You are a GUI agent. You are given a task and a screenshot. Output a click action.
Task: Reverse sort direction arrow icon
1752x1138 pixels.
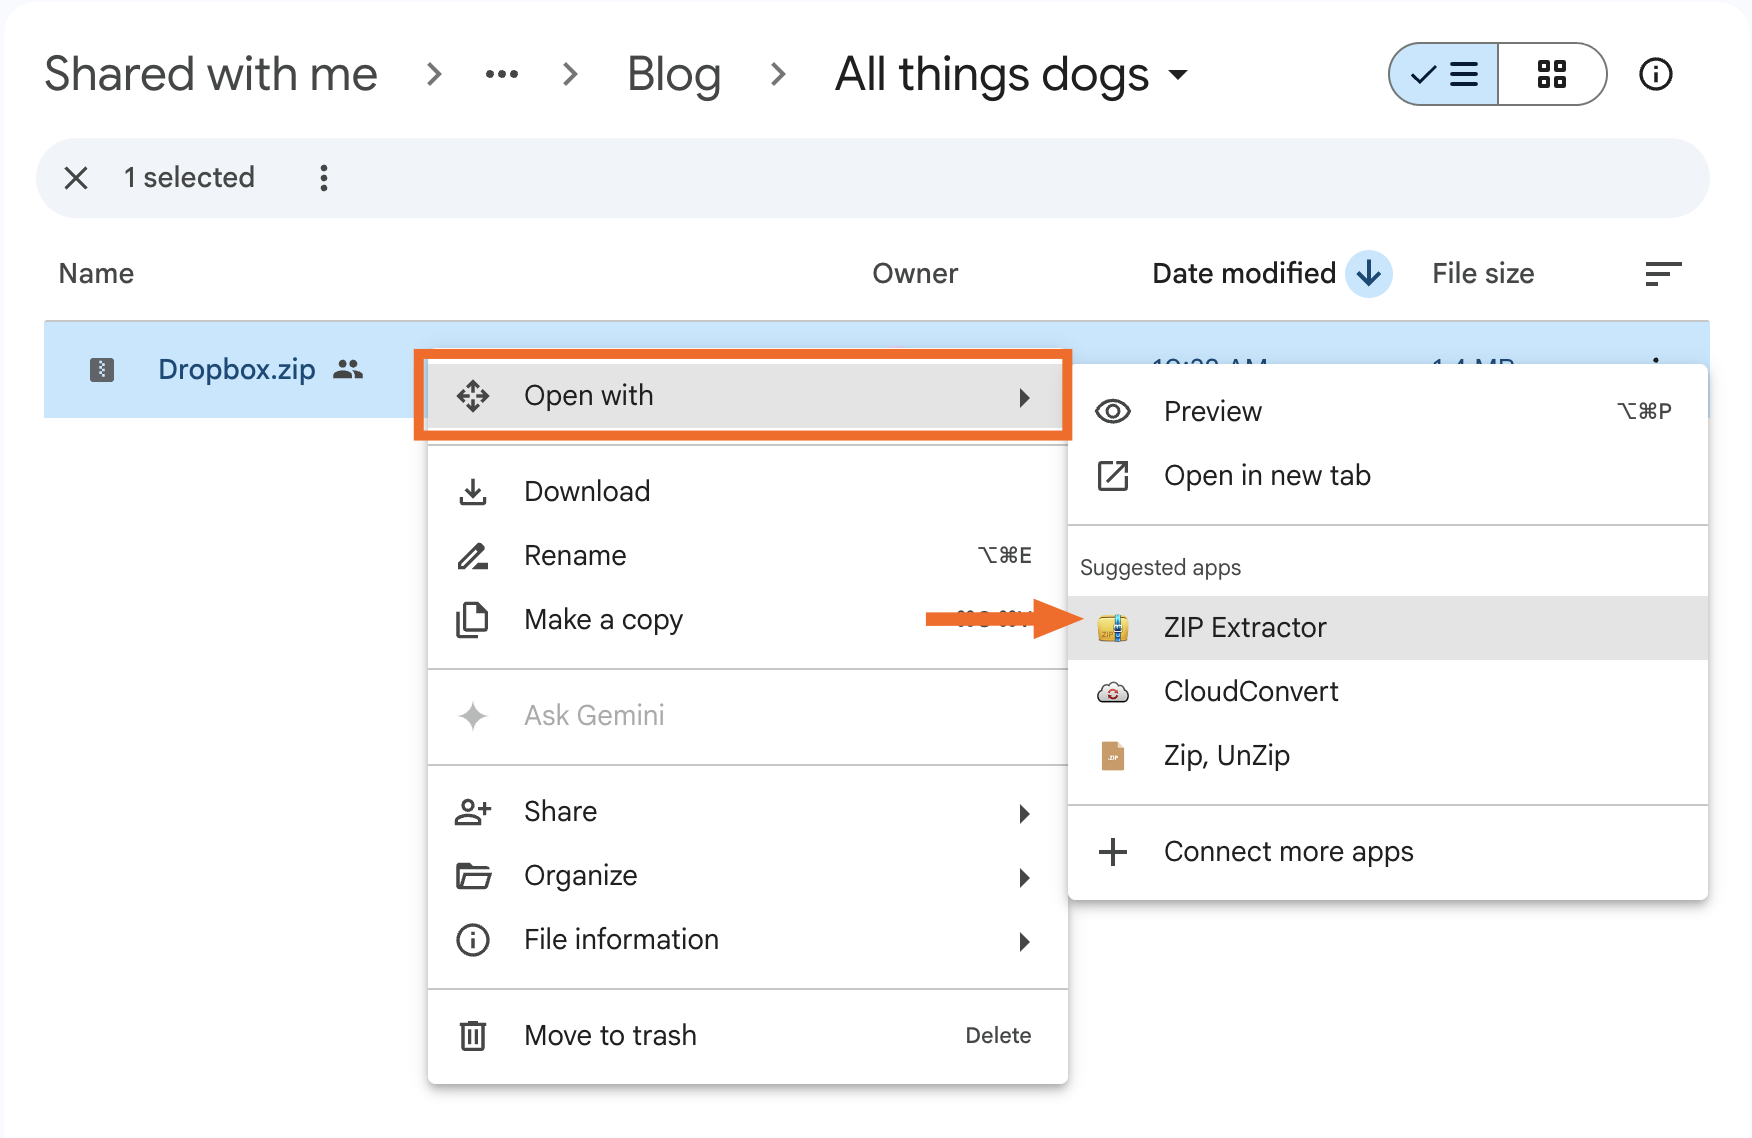pyautogui.click(x=1369, y=273)
